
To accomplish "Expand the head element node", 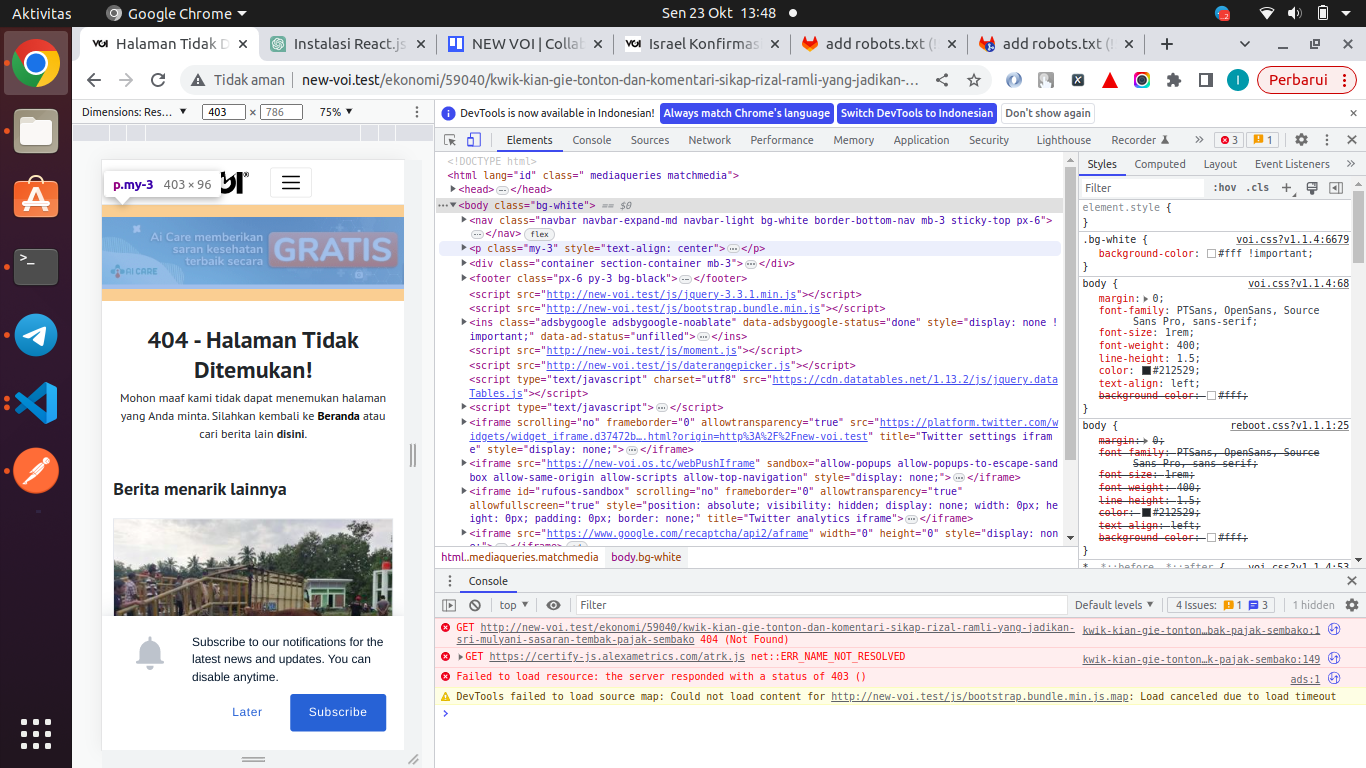I will pos(454,189).
